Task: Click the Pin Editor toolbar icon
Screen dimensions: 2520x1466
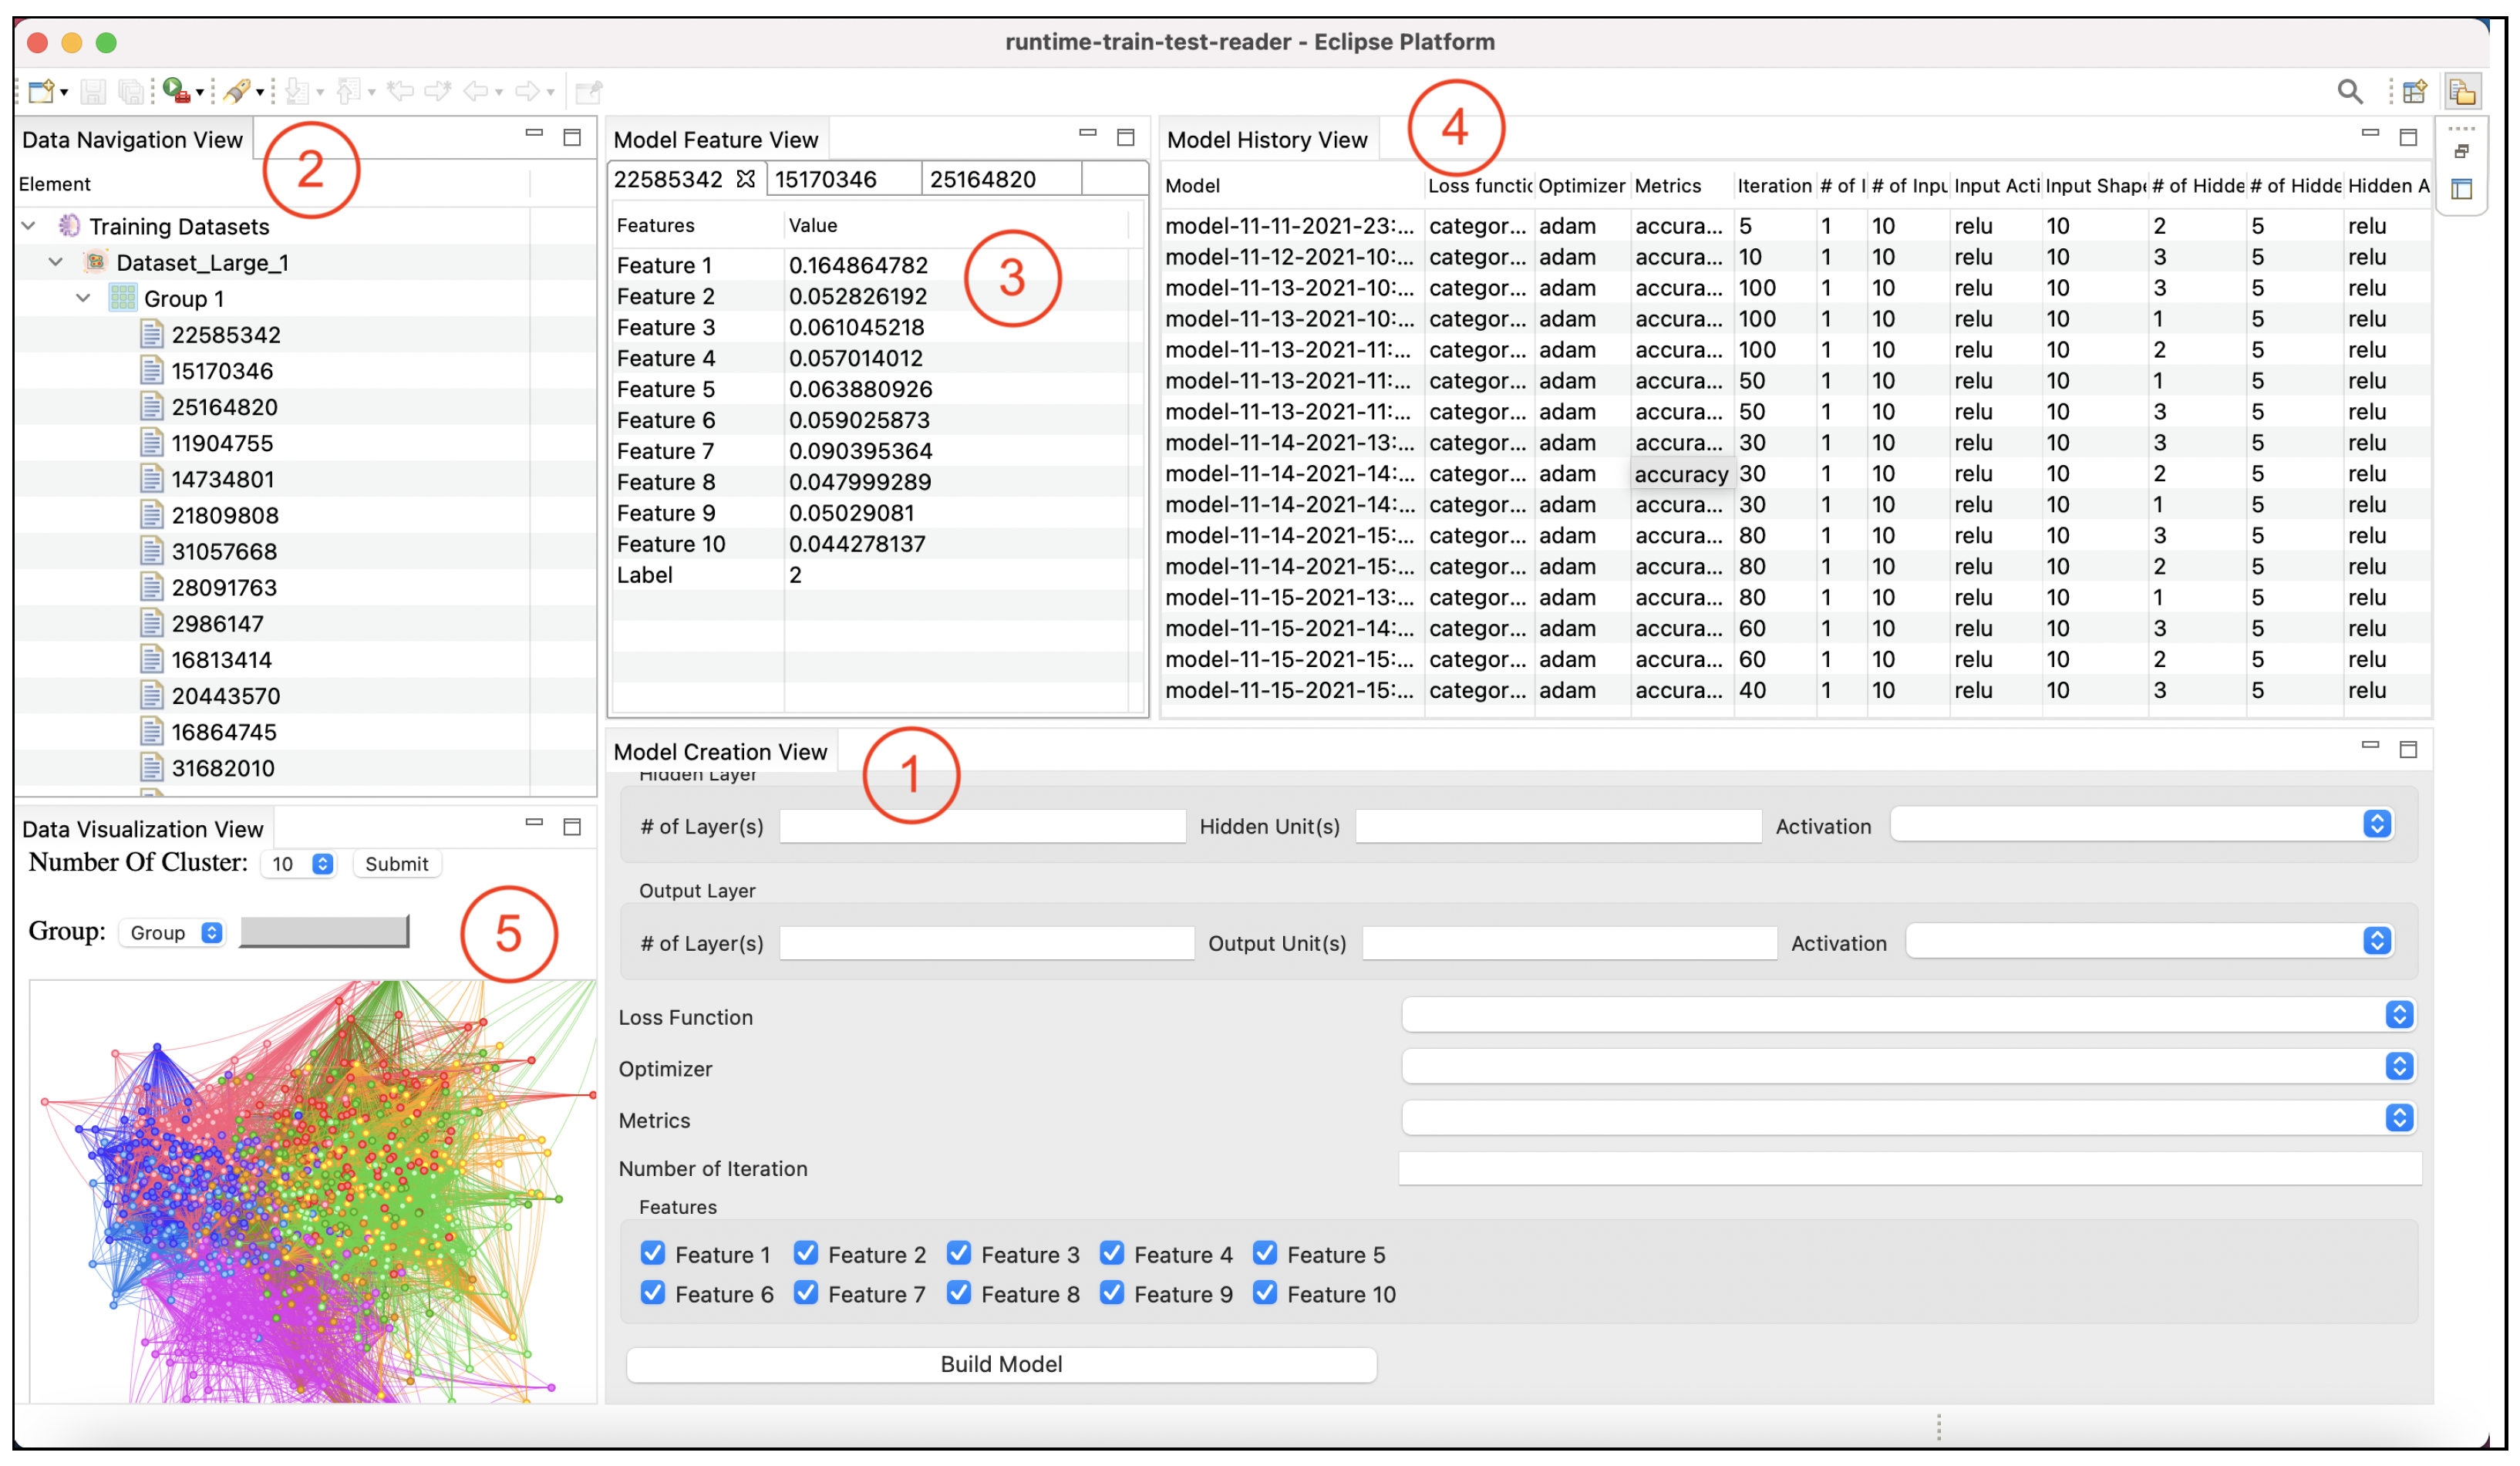Action: pyautogui.click(x=589, y=92)
